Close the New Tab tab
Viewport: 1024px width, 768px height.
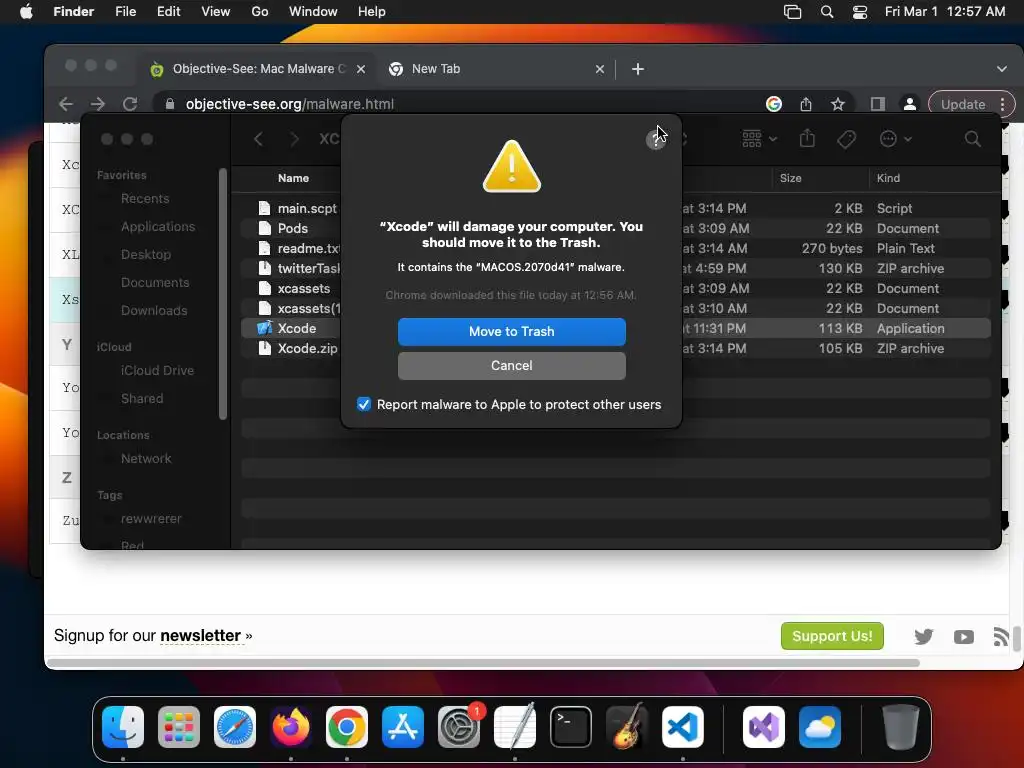[600, 69]
